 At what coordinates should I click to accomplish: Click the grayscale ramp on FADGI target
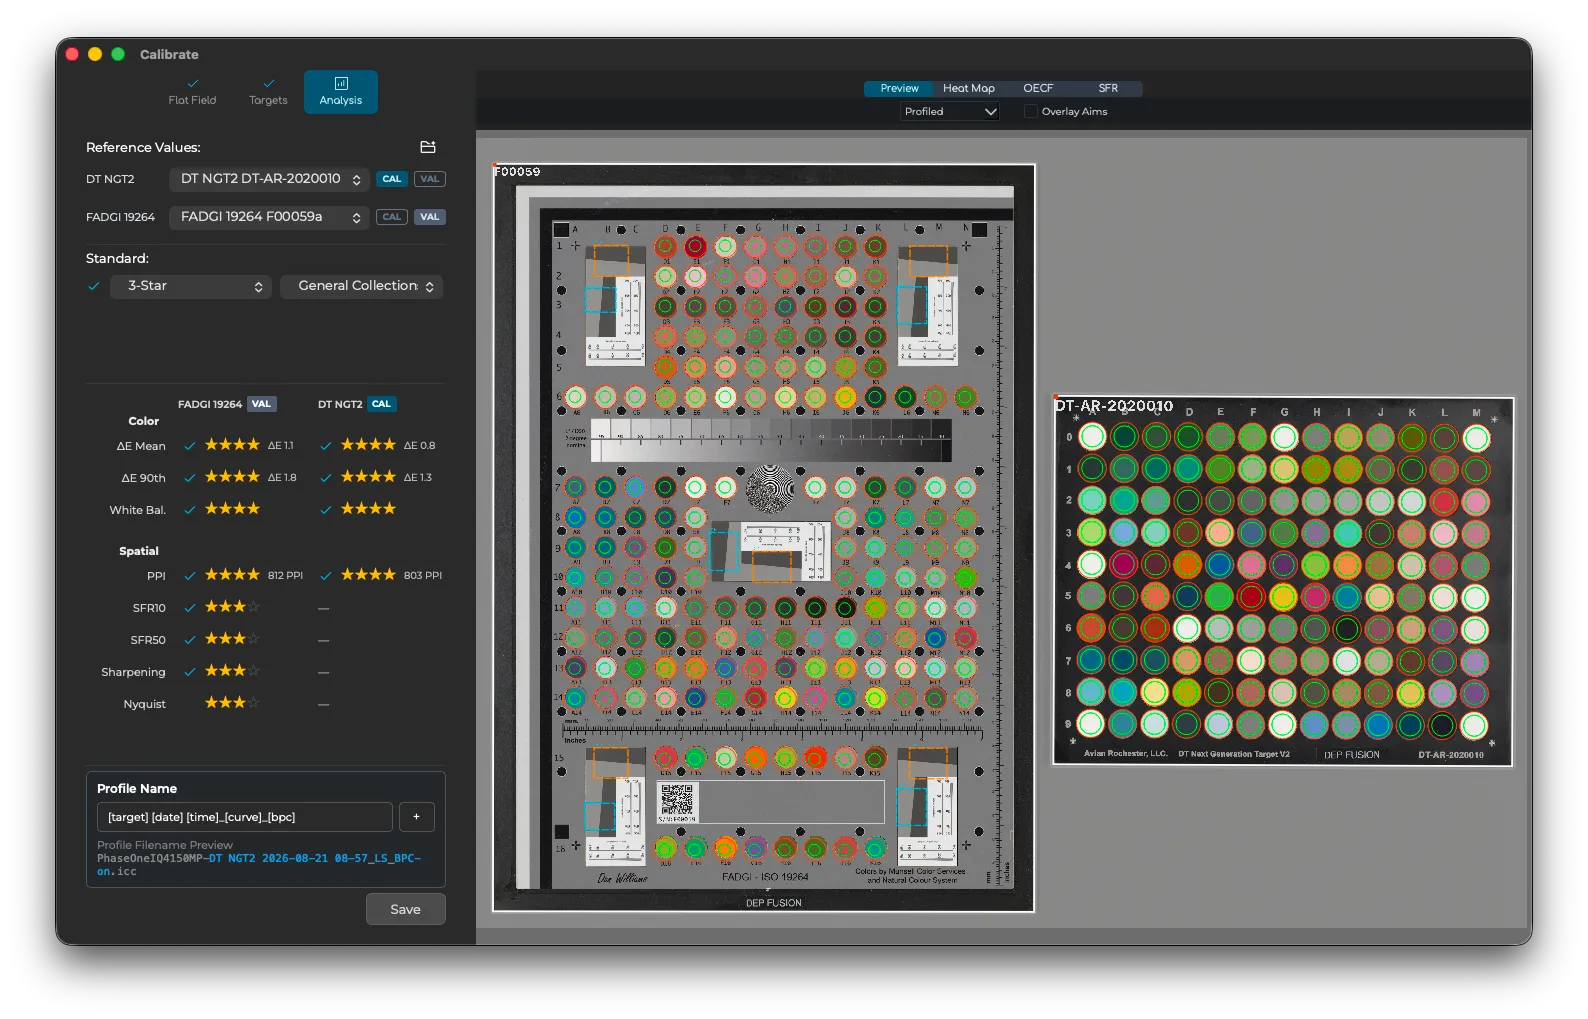770,440
